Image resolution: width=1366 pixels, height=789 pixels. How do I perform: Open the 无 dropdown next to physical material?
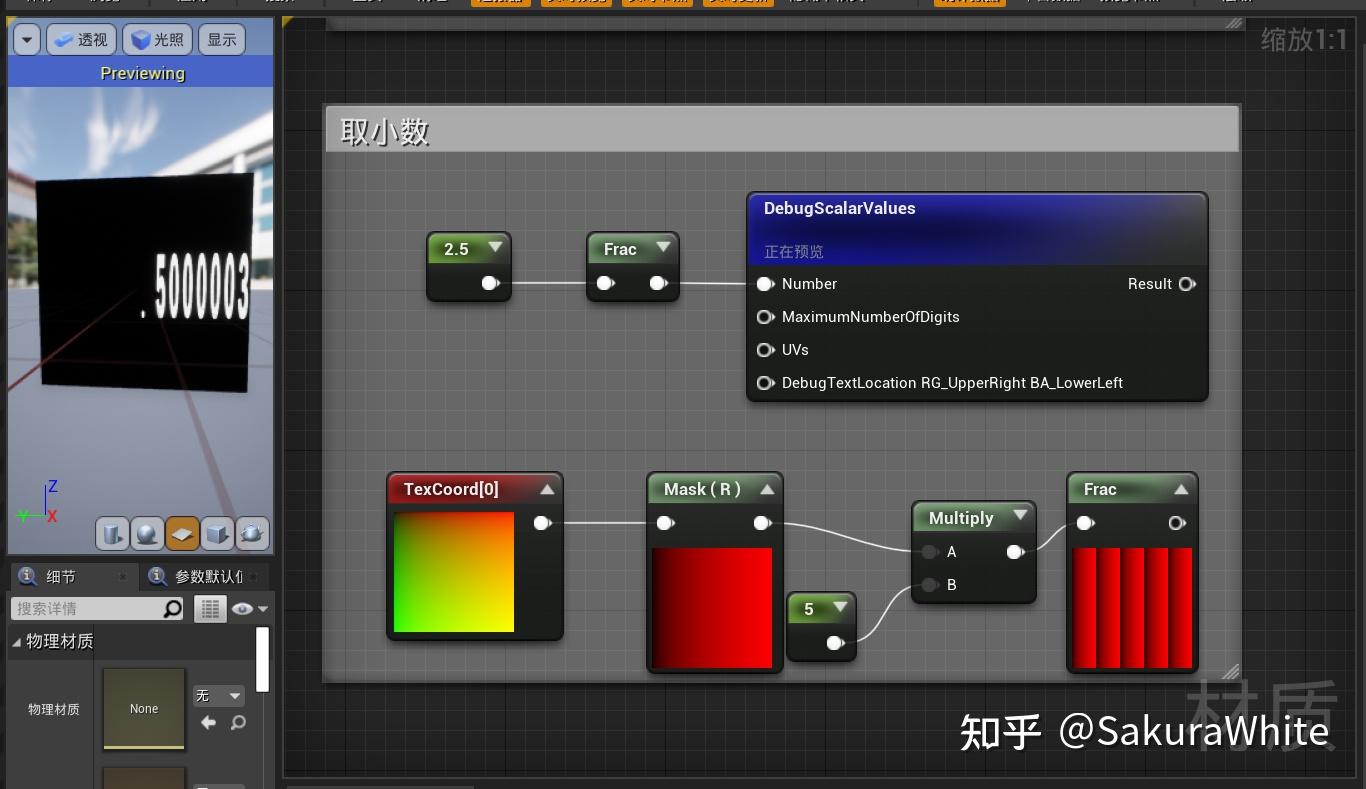point(218,695)
